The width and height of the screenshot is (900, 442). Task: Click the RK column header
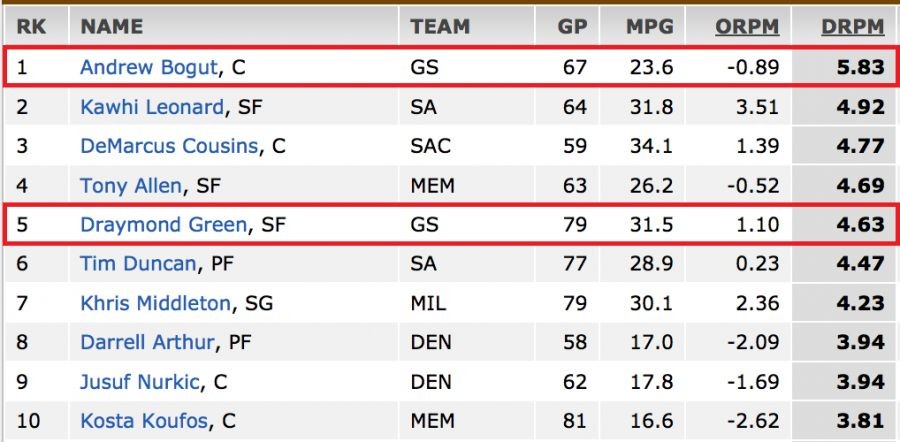[x=31, y=27]
